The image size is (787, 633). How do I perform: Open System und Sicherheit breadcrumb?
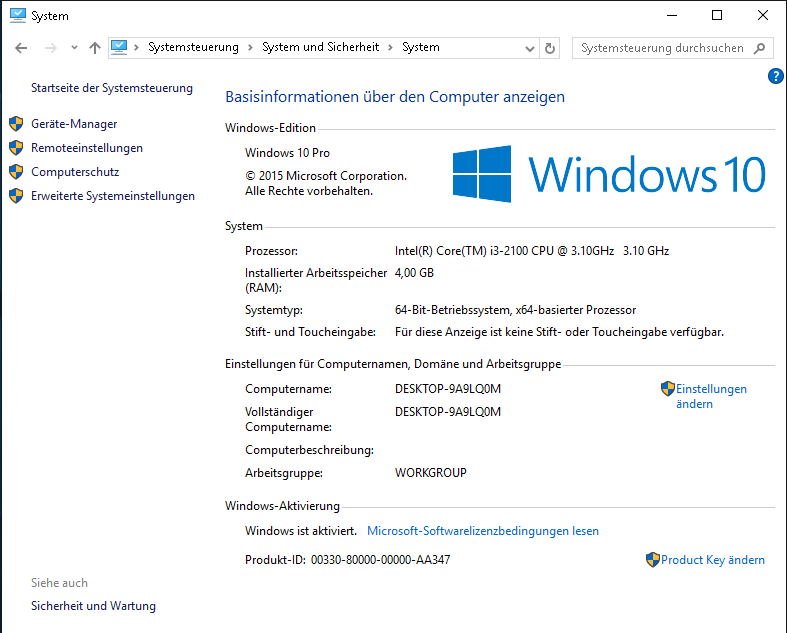(321, 47)
